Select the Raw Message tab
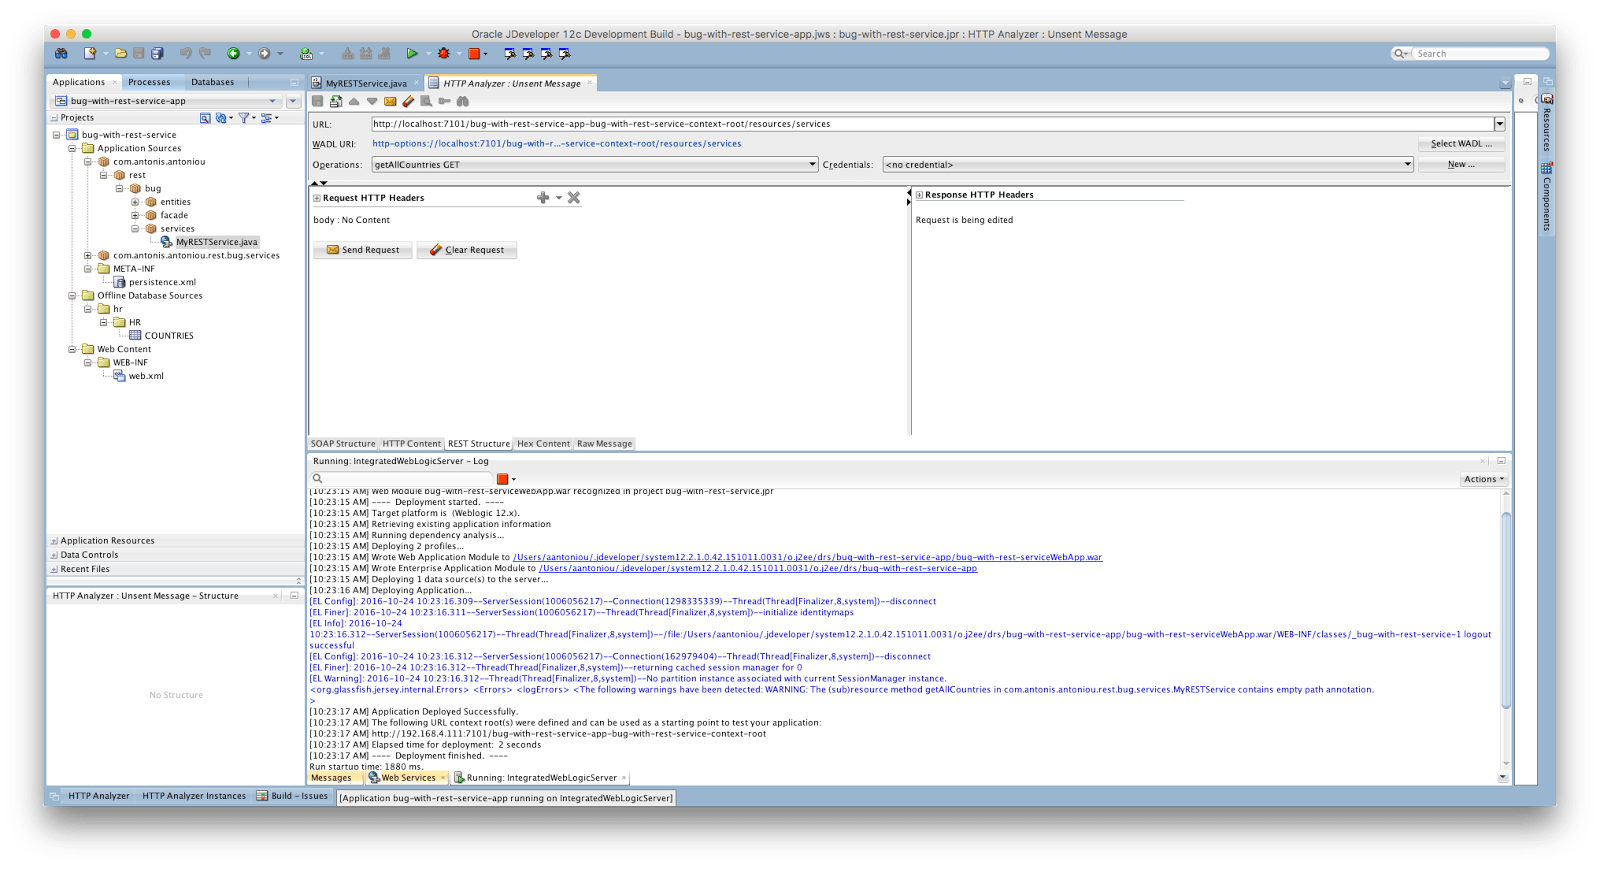 [x=604, y=444]
